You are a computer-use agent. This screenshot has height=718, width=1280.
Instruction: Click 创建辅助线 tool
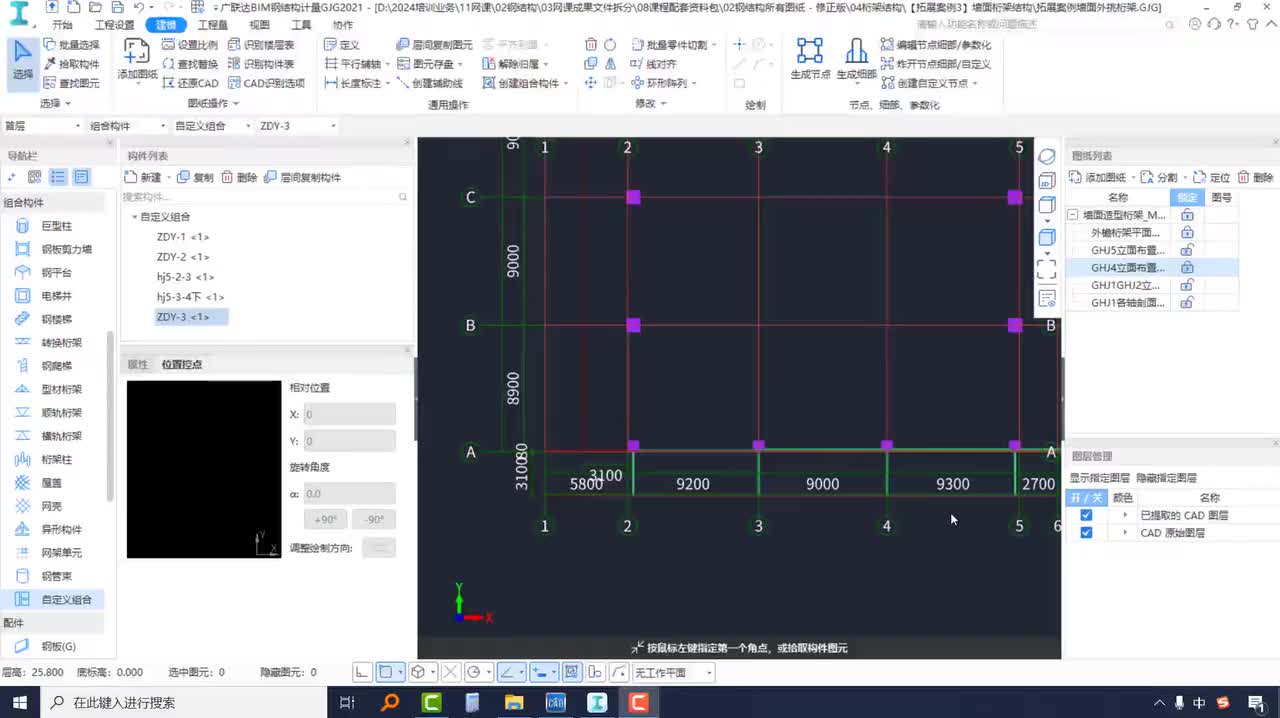coord(428,83)
